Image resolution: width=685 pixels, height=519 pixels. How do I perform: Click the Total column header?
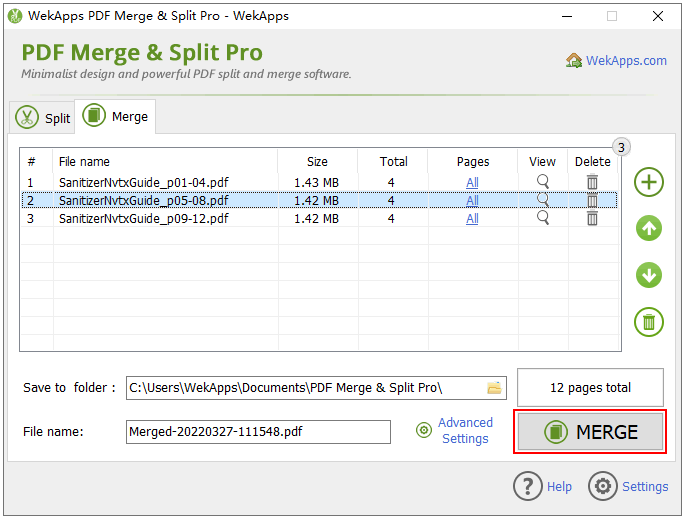(393, 162)
